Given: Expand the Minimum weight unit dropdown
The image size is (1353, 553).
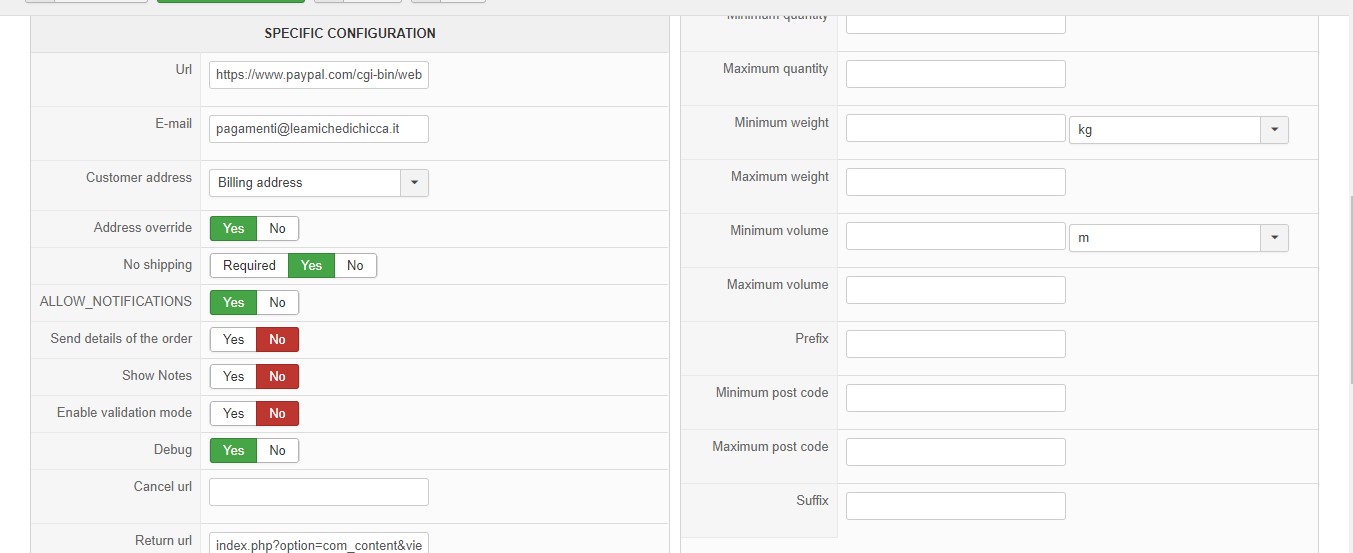Looking at the screenshot, I should tap(1274, 129).
